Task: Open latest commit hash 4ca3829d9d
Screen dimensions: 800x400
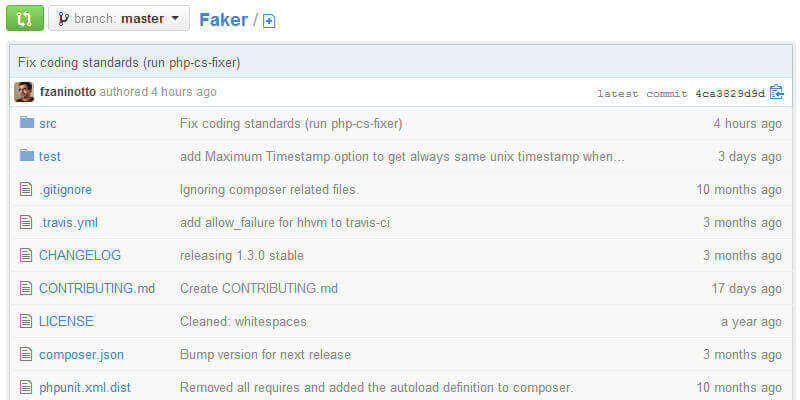Action: [730, 94]
